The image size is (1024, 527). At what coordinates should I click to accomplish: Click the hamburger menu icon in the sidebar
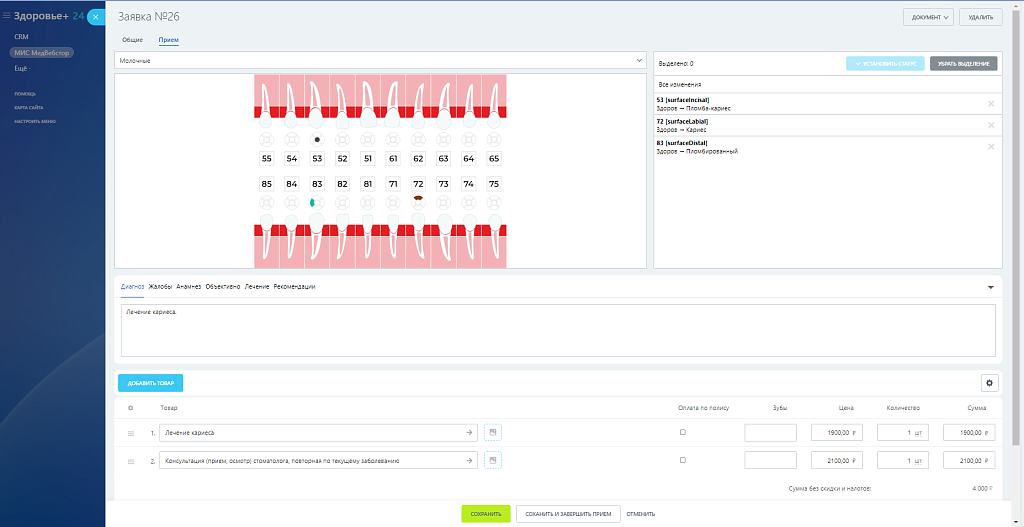point(7,16)
